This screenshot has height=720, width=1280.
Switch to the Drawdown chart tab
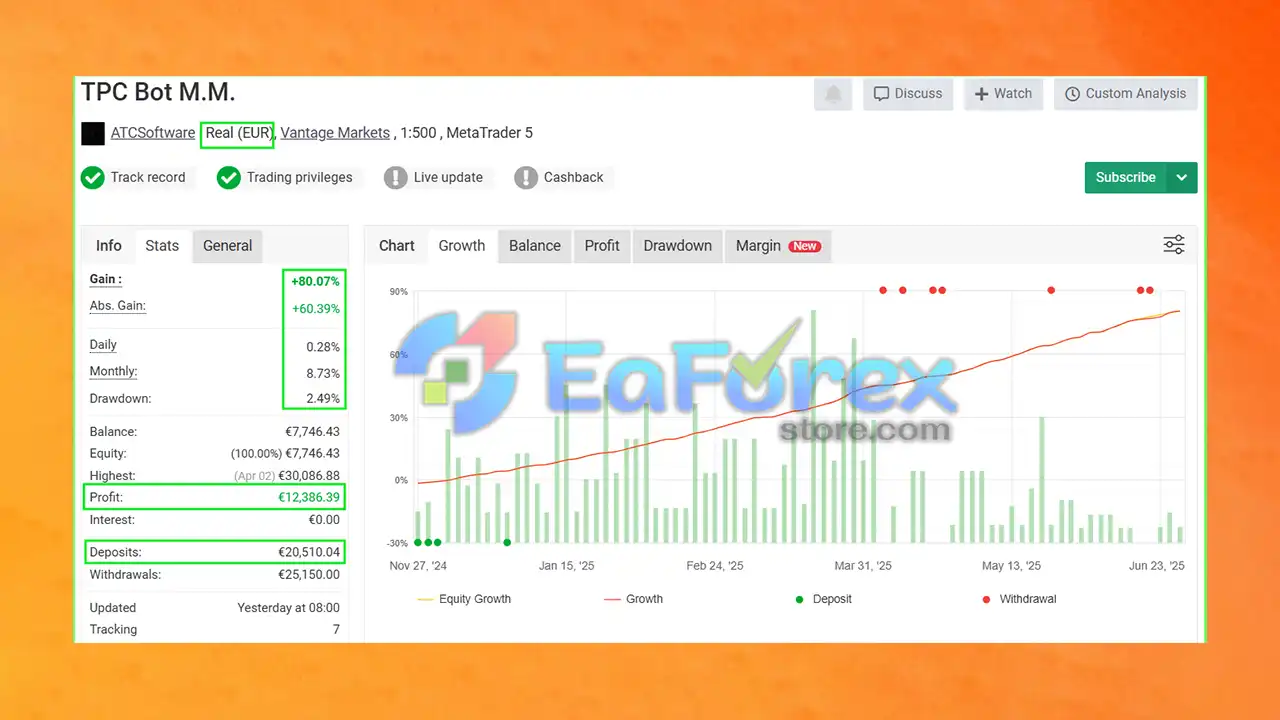678,246
